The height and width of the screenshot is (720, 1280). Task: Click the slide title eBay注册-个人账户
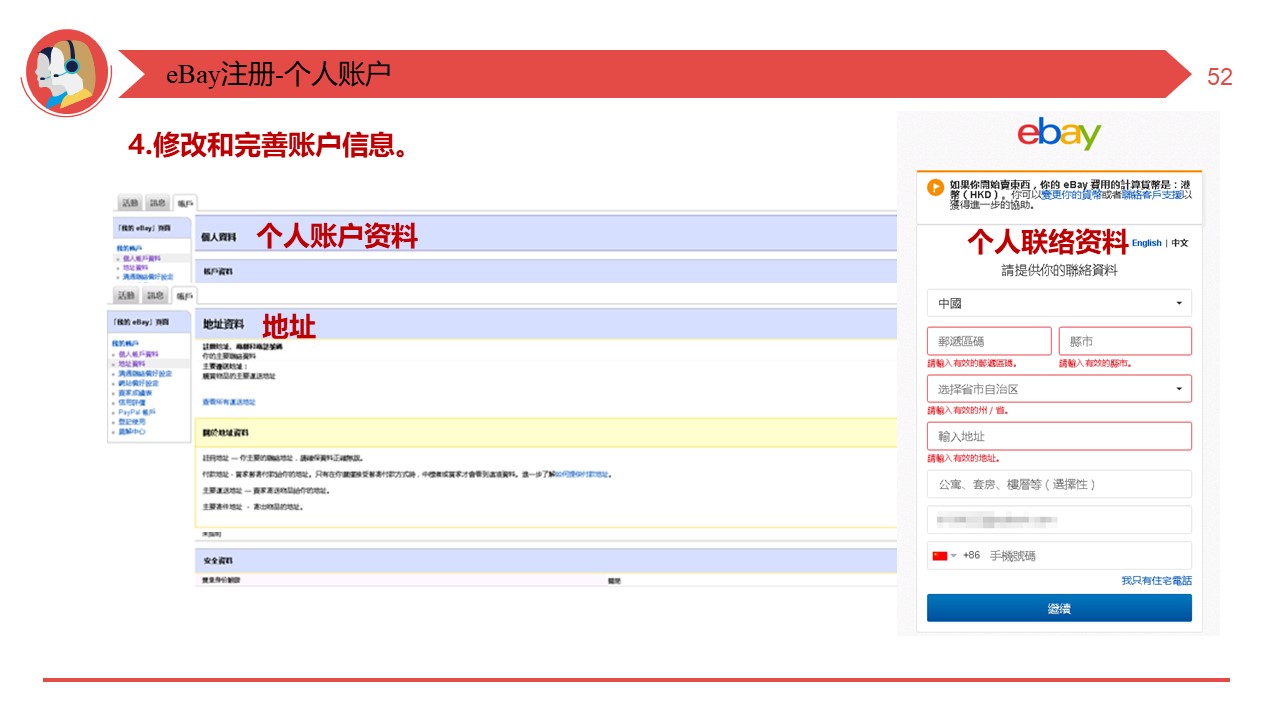[x=278, y=74]
